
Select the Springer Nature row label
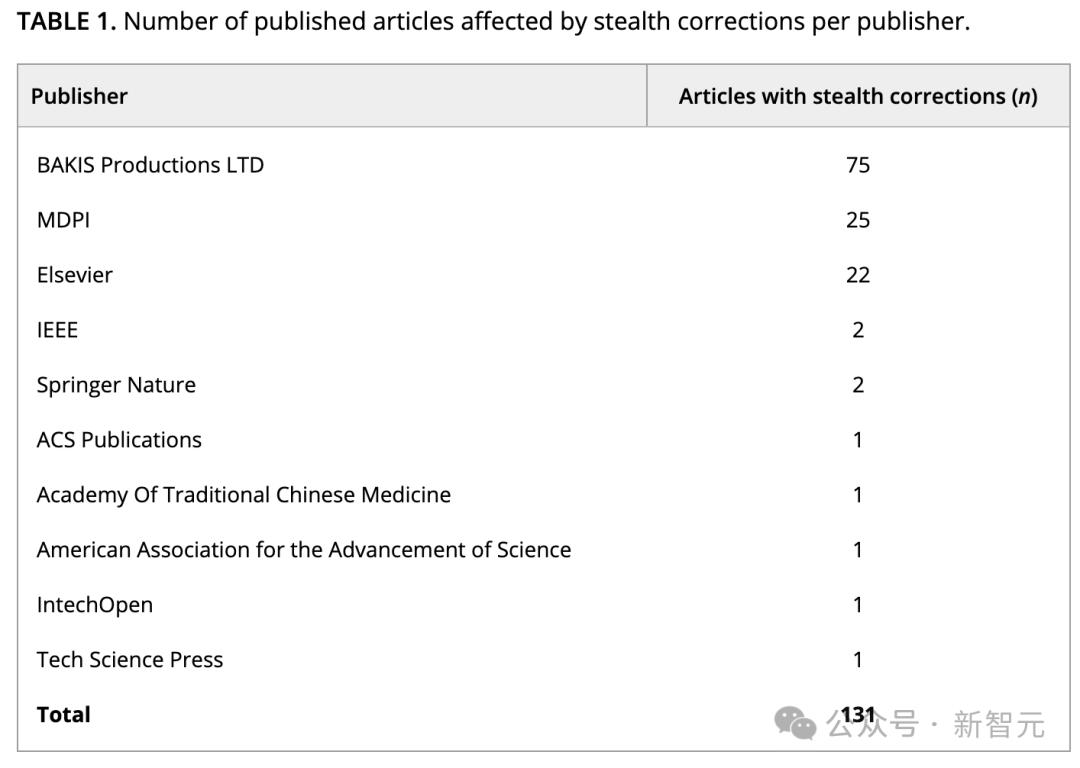116,385
